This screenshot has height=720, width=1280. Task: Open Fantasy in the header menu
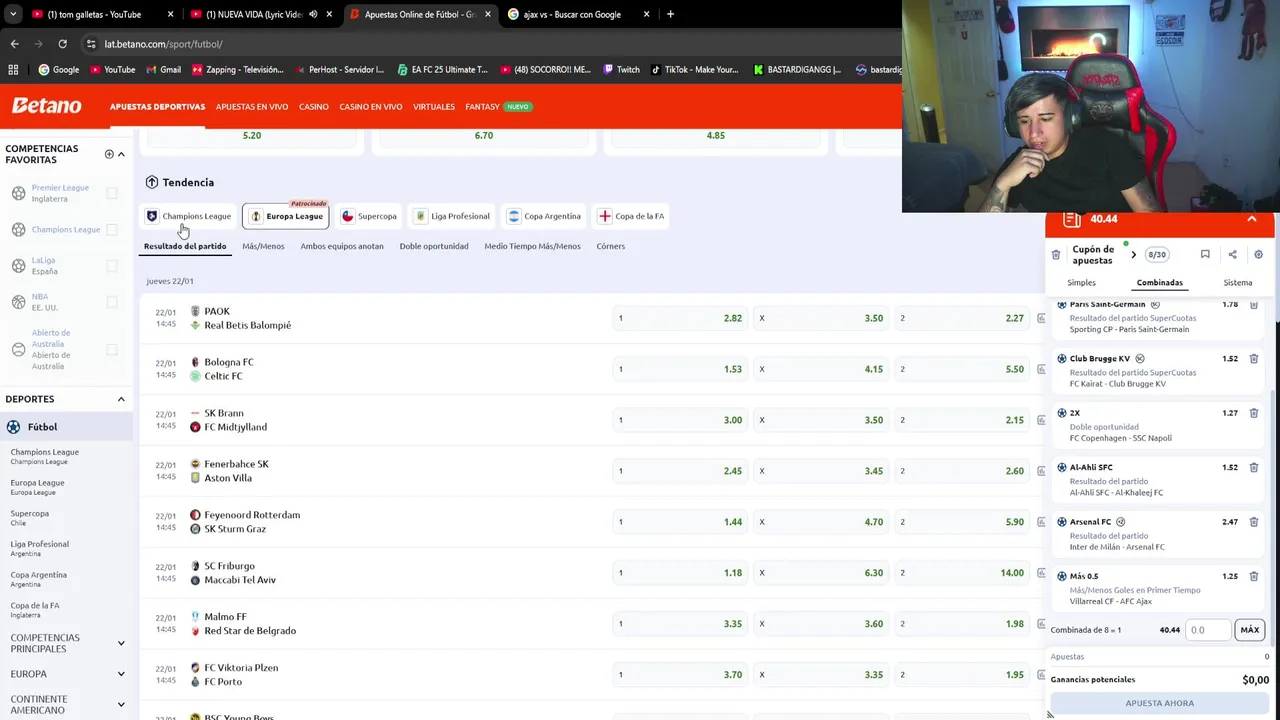click(482, 107)
